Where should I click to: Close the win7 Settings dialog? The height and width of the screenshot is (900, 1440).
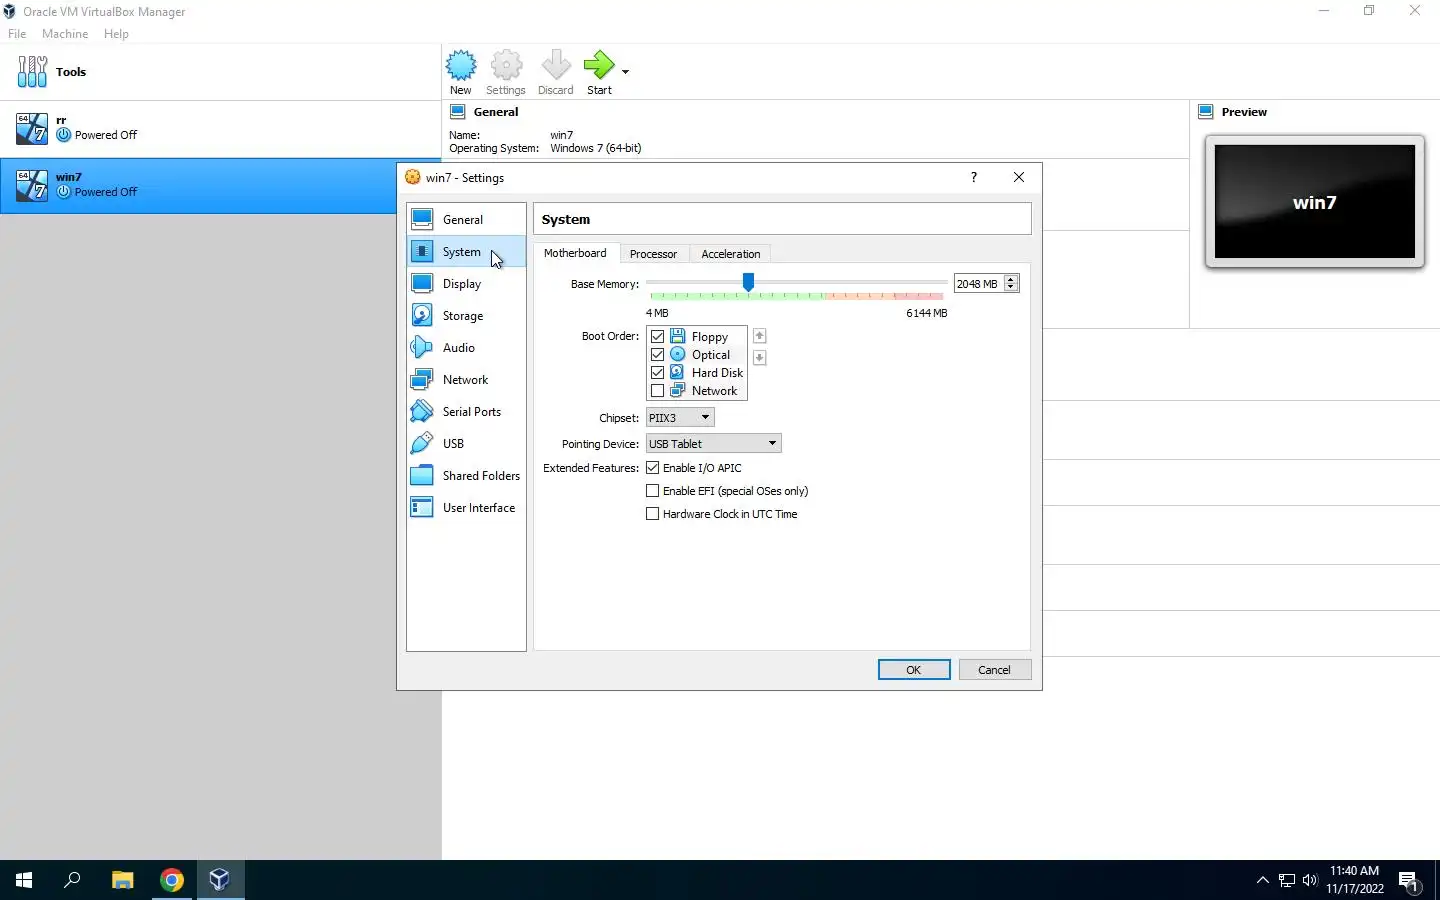click(x=1019, y=177)
